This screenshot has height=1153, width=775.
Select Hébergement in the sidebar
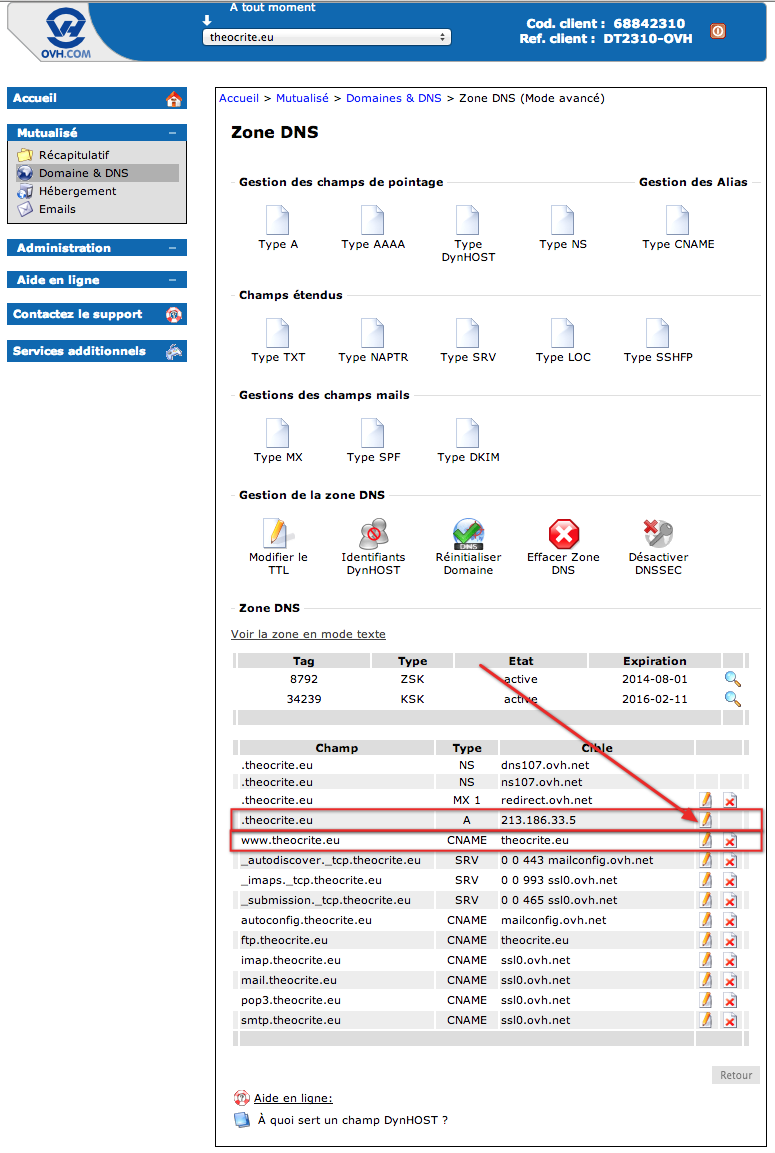point(77,191)
